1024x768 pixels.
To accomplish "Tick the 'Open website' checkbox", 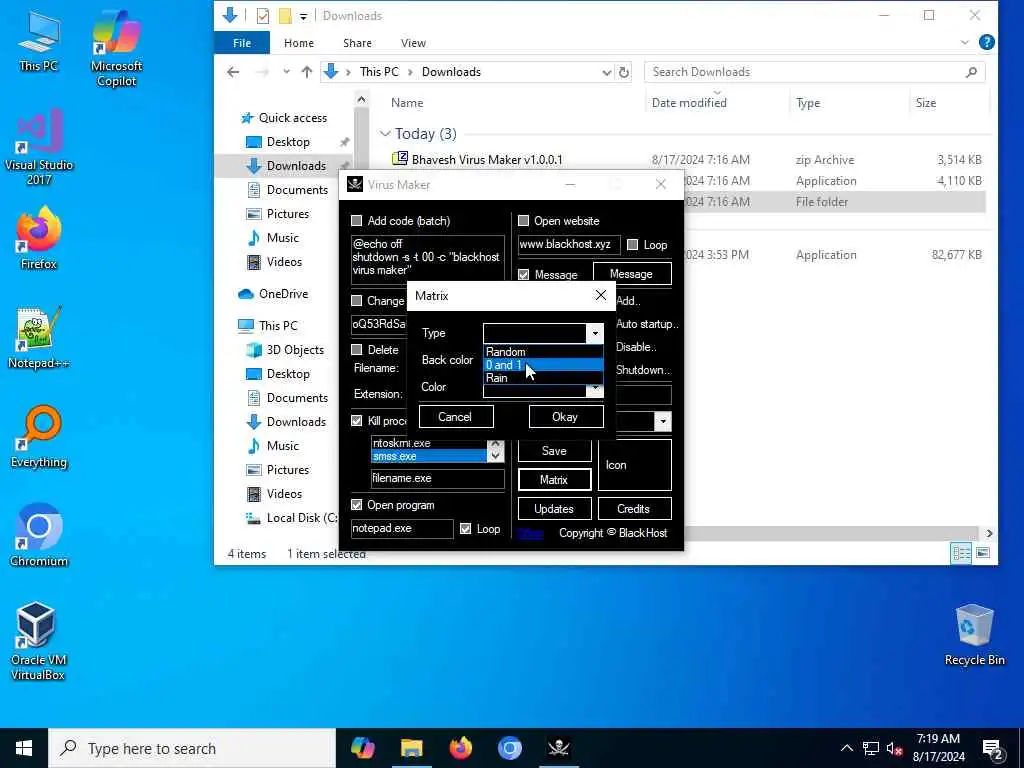I will (523, 221).
